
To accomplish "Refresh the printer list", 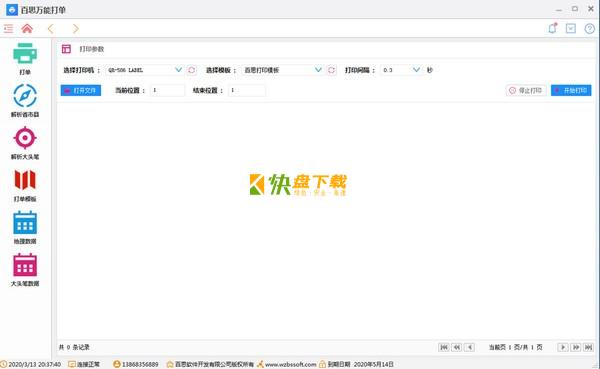I will [192, 70].
